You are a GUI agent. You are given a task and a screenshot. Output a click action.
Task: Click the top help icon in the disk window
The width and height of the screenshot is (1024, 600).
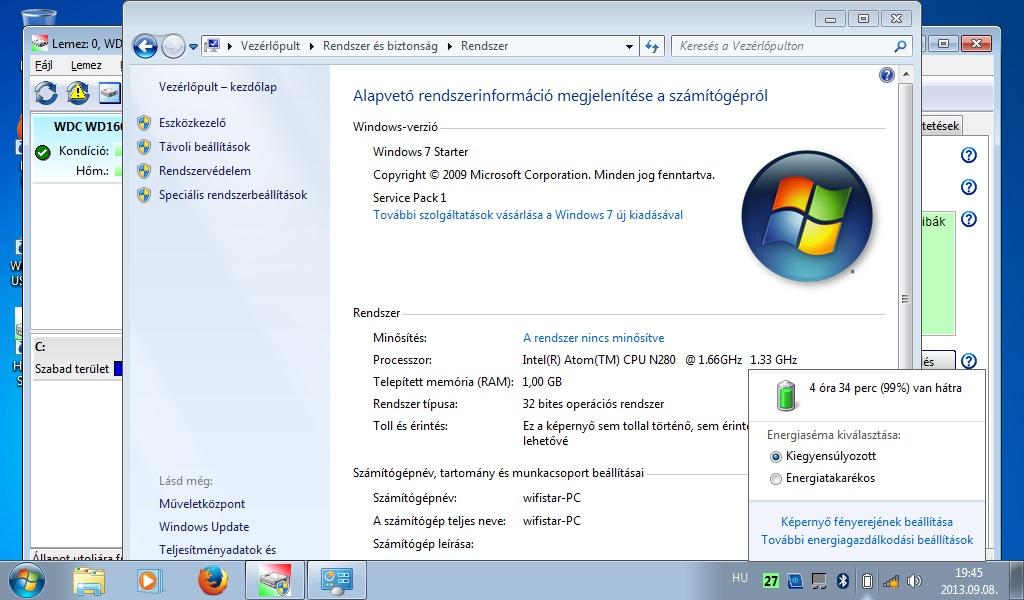[968, 155]
